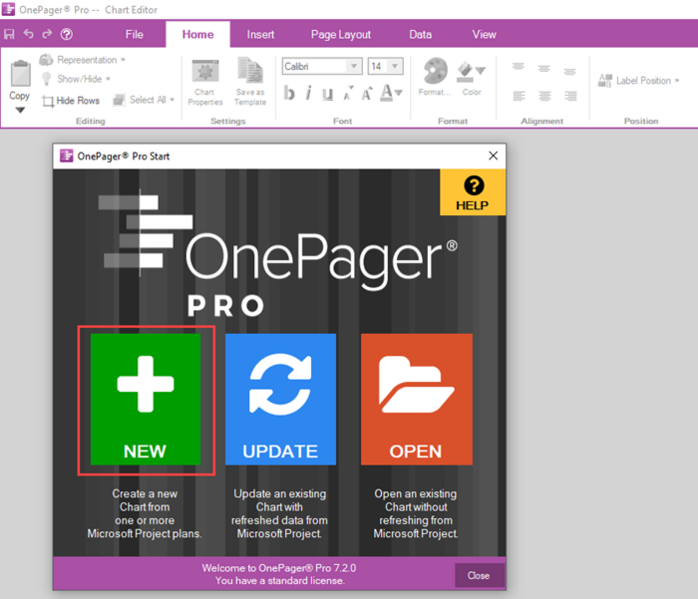Image resolution: width=698 pixels, height=599 pixels.
Task: Click the blue UPDATE tile
Action: (x=280, y=399)
